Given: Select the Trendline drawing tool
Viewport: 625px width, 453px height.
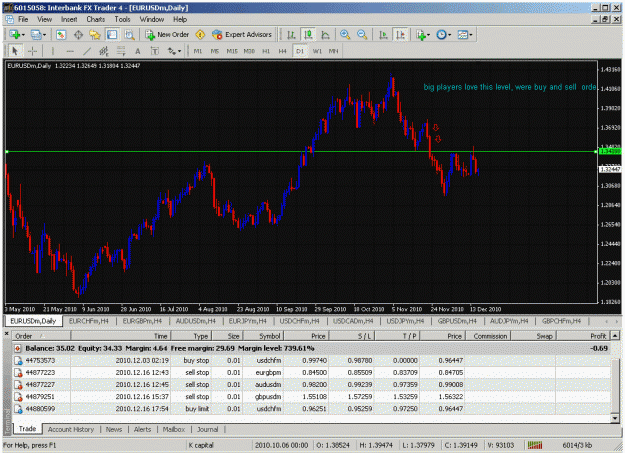Looking at the screenshot, I should pyautogui.click(x=87, y=51).
